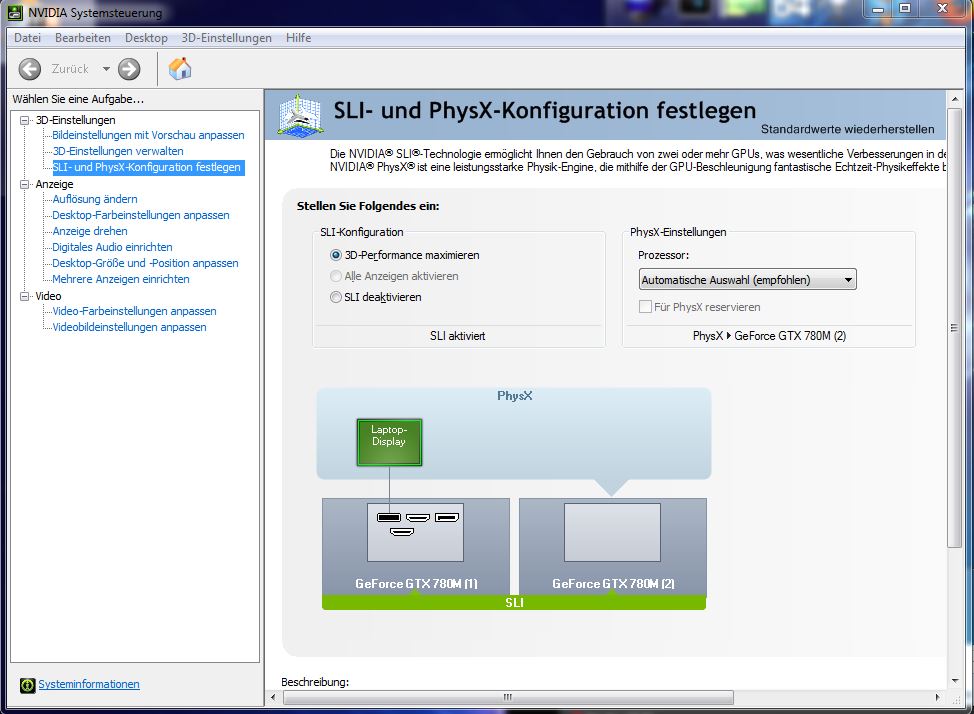This screenshot has width=974, height=714.
Task: Toggle Für PhysX reservieren checkbox
Action: tap(645, 307)
